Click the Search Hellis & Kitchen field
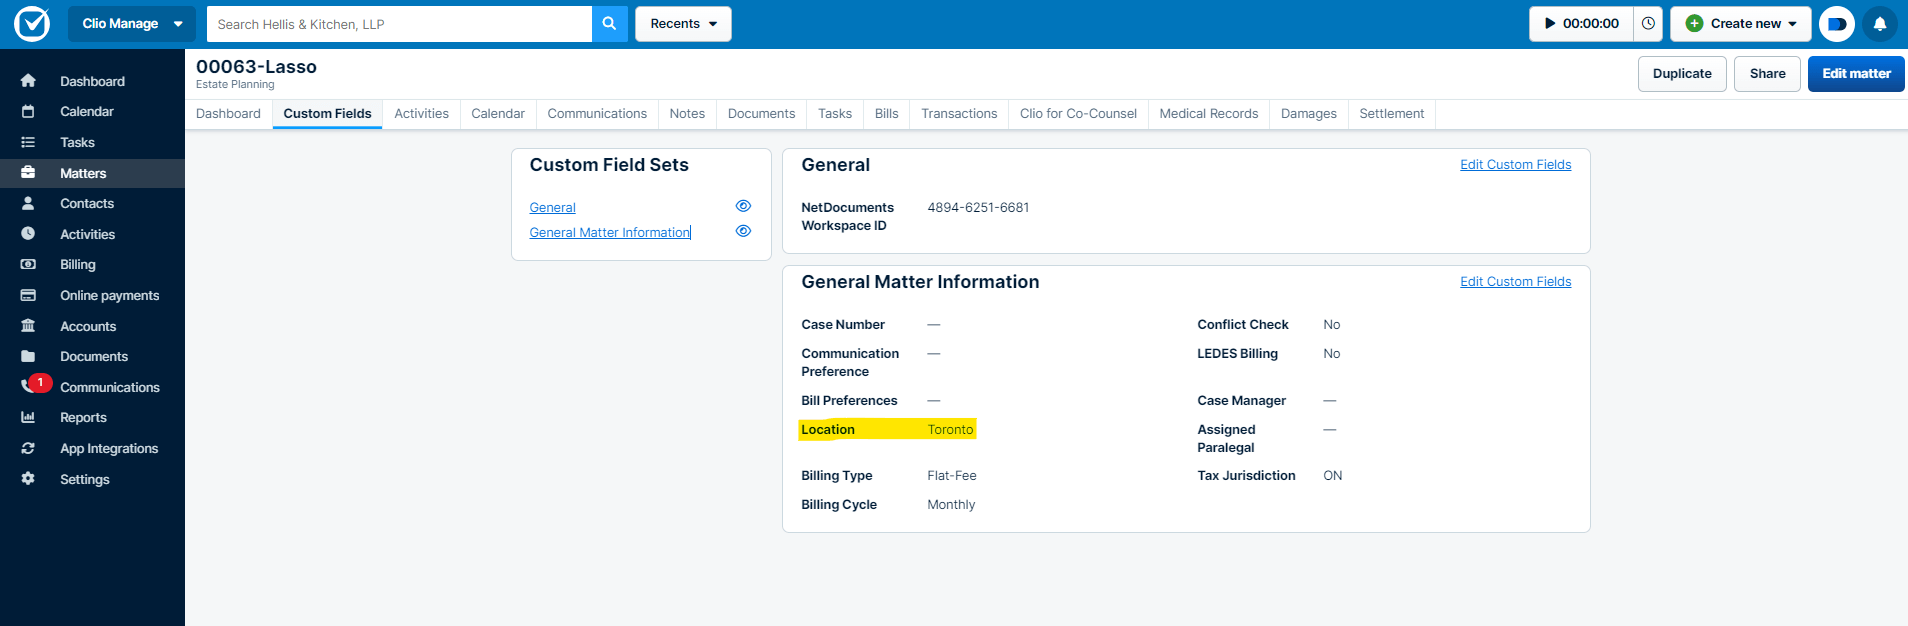 tap(399, 24)
